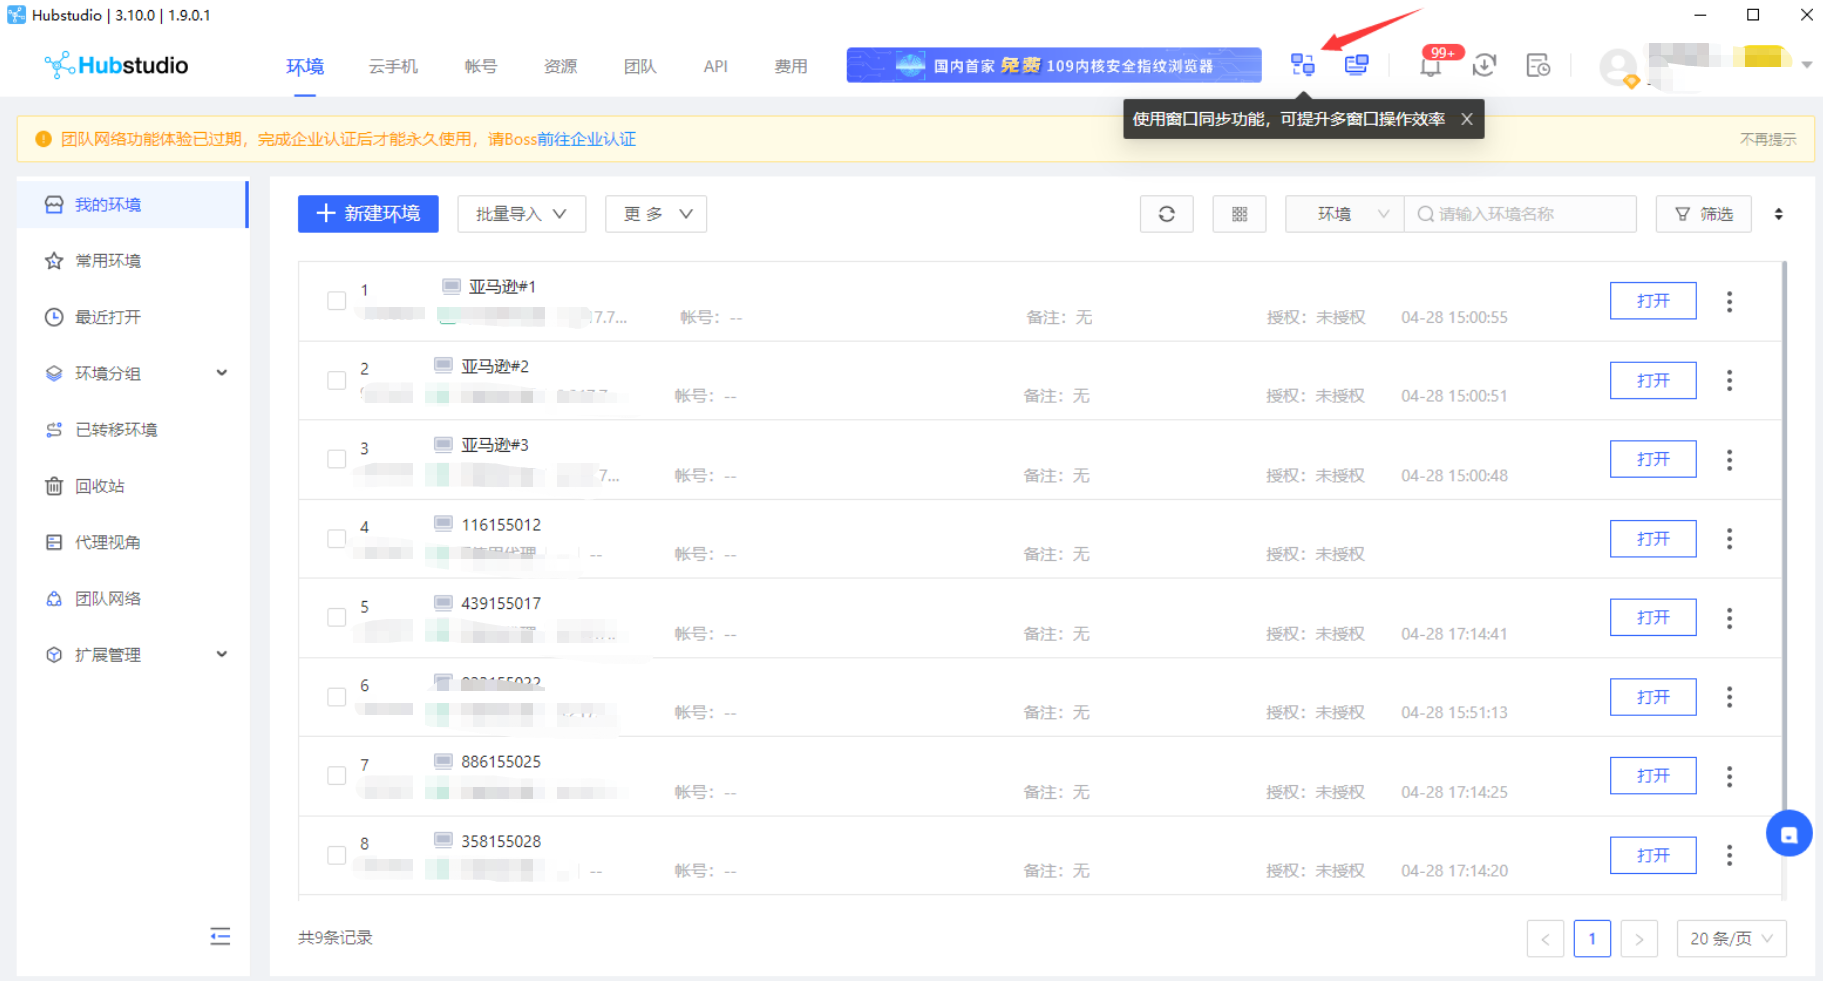Open more options for 亚马逊#1 row
Viewport: 1823px width, 981px height.
click(x=1729, y=301)
